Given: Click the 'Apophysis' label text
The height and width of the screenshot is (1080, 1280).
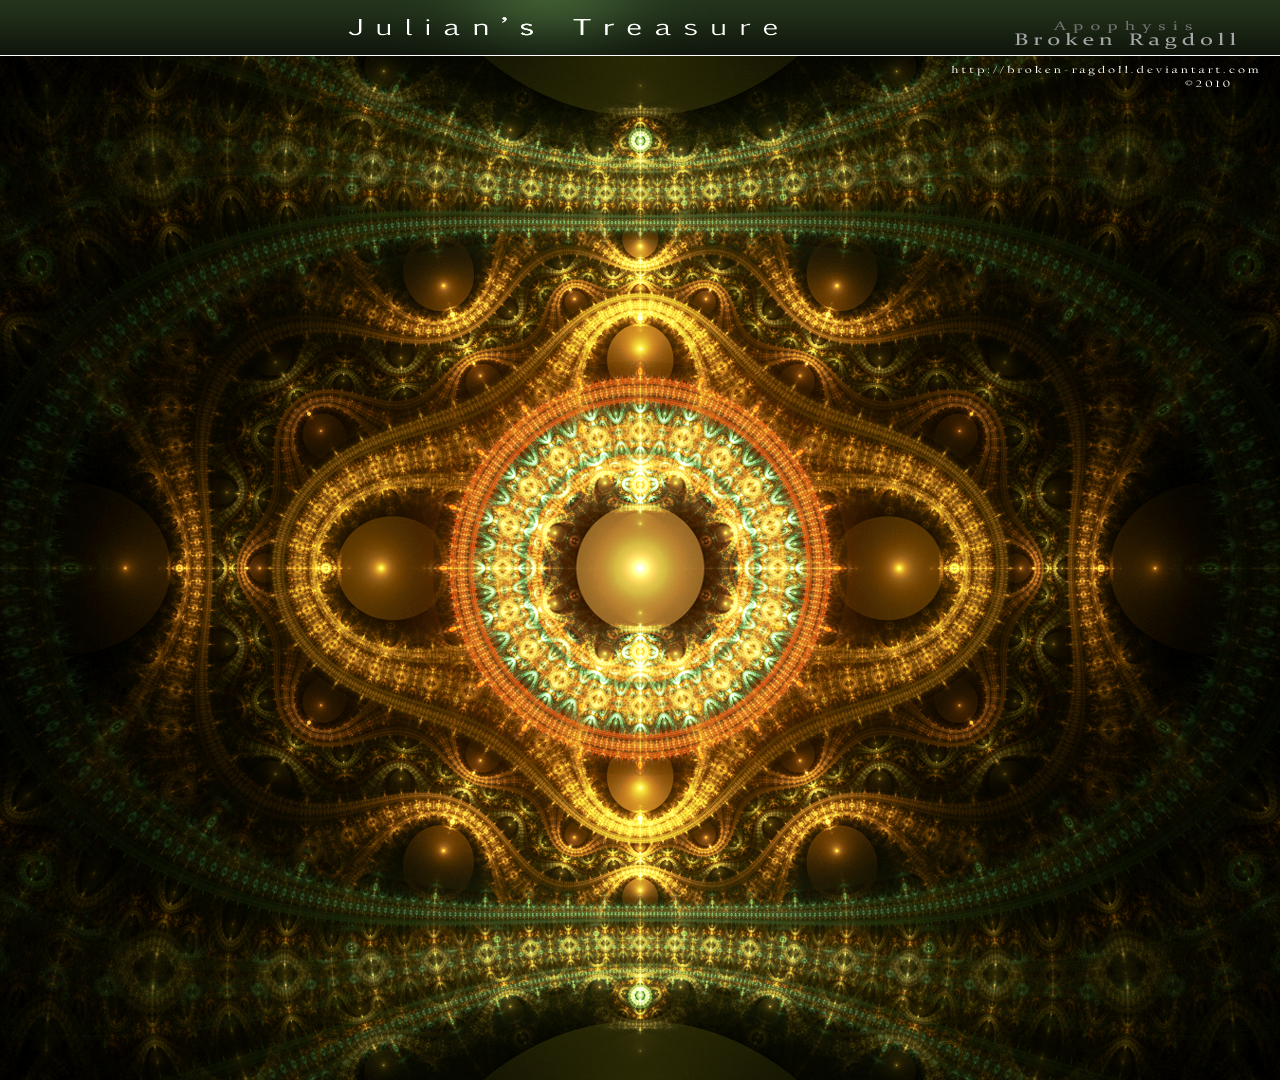Looking at the screenshot, I should [x=1124, y=26].
